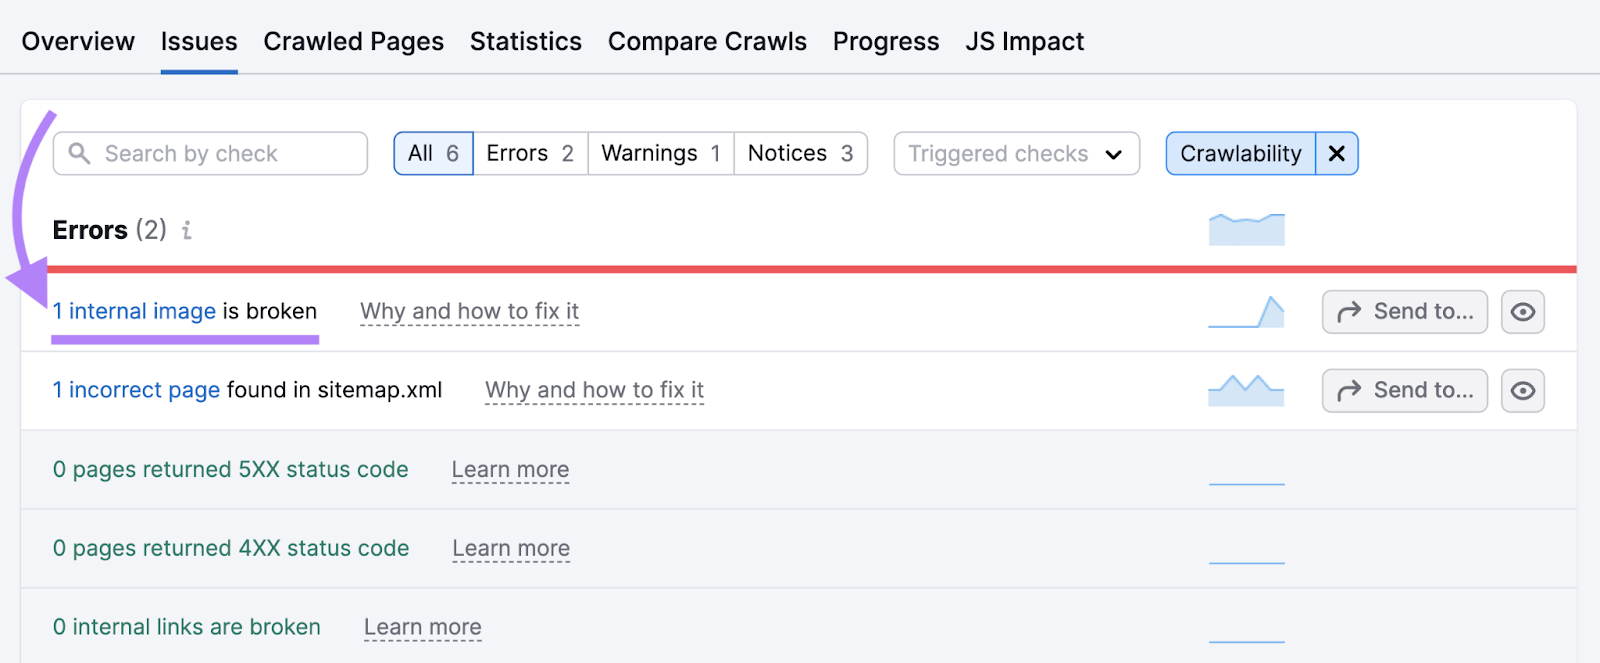The width and height of the screenshot is (1600, 663).
Task: Enable the Errors 2 filter
Action: click(529, 153)
